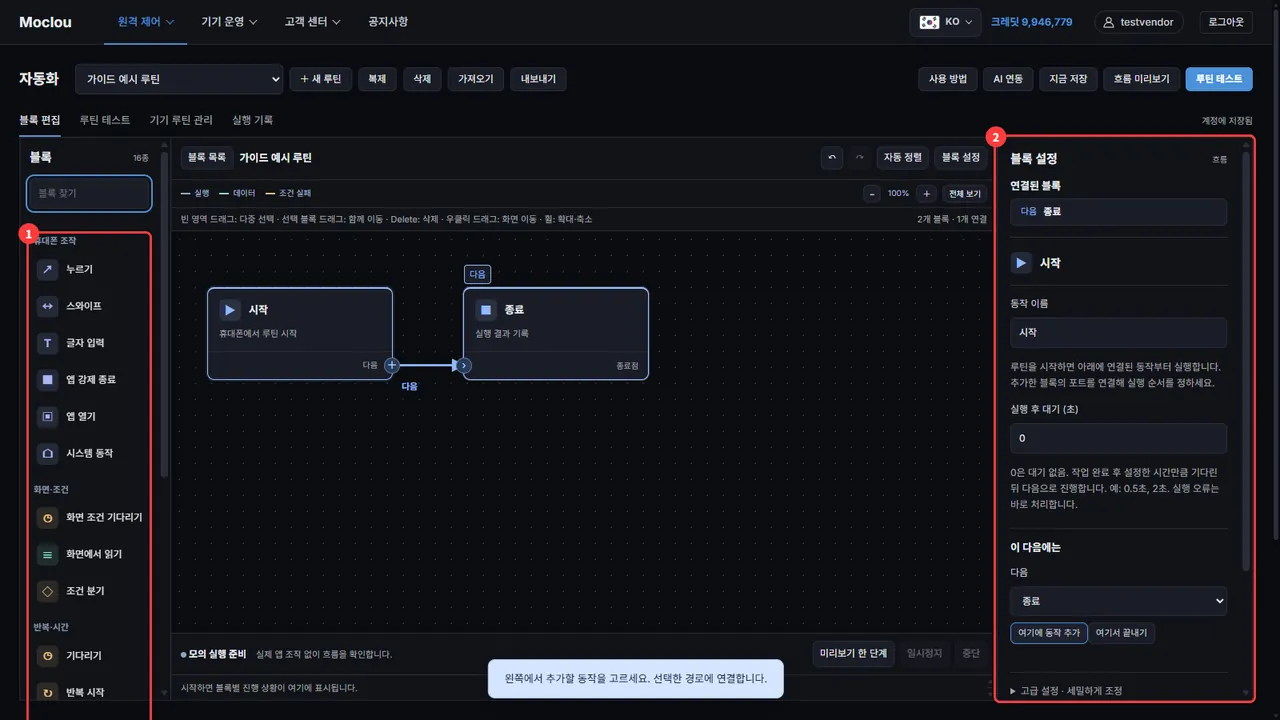This screenshot has height=720, width=1280.
Task: Click the undo arrow icon
Action: pyautogui.click(x=832, y=158)
